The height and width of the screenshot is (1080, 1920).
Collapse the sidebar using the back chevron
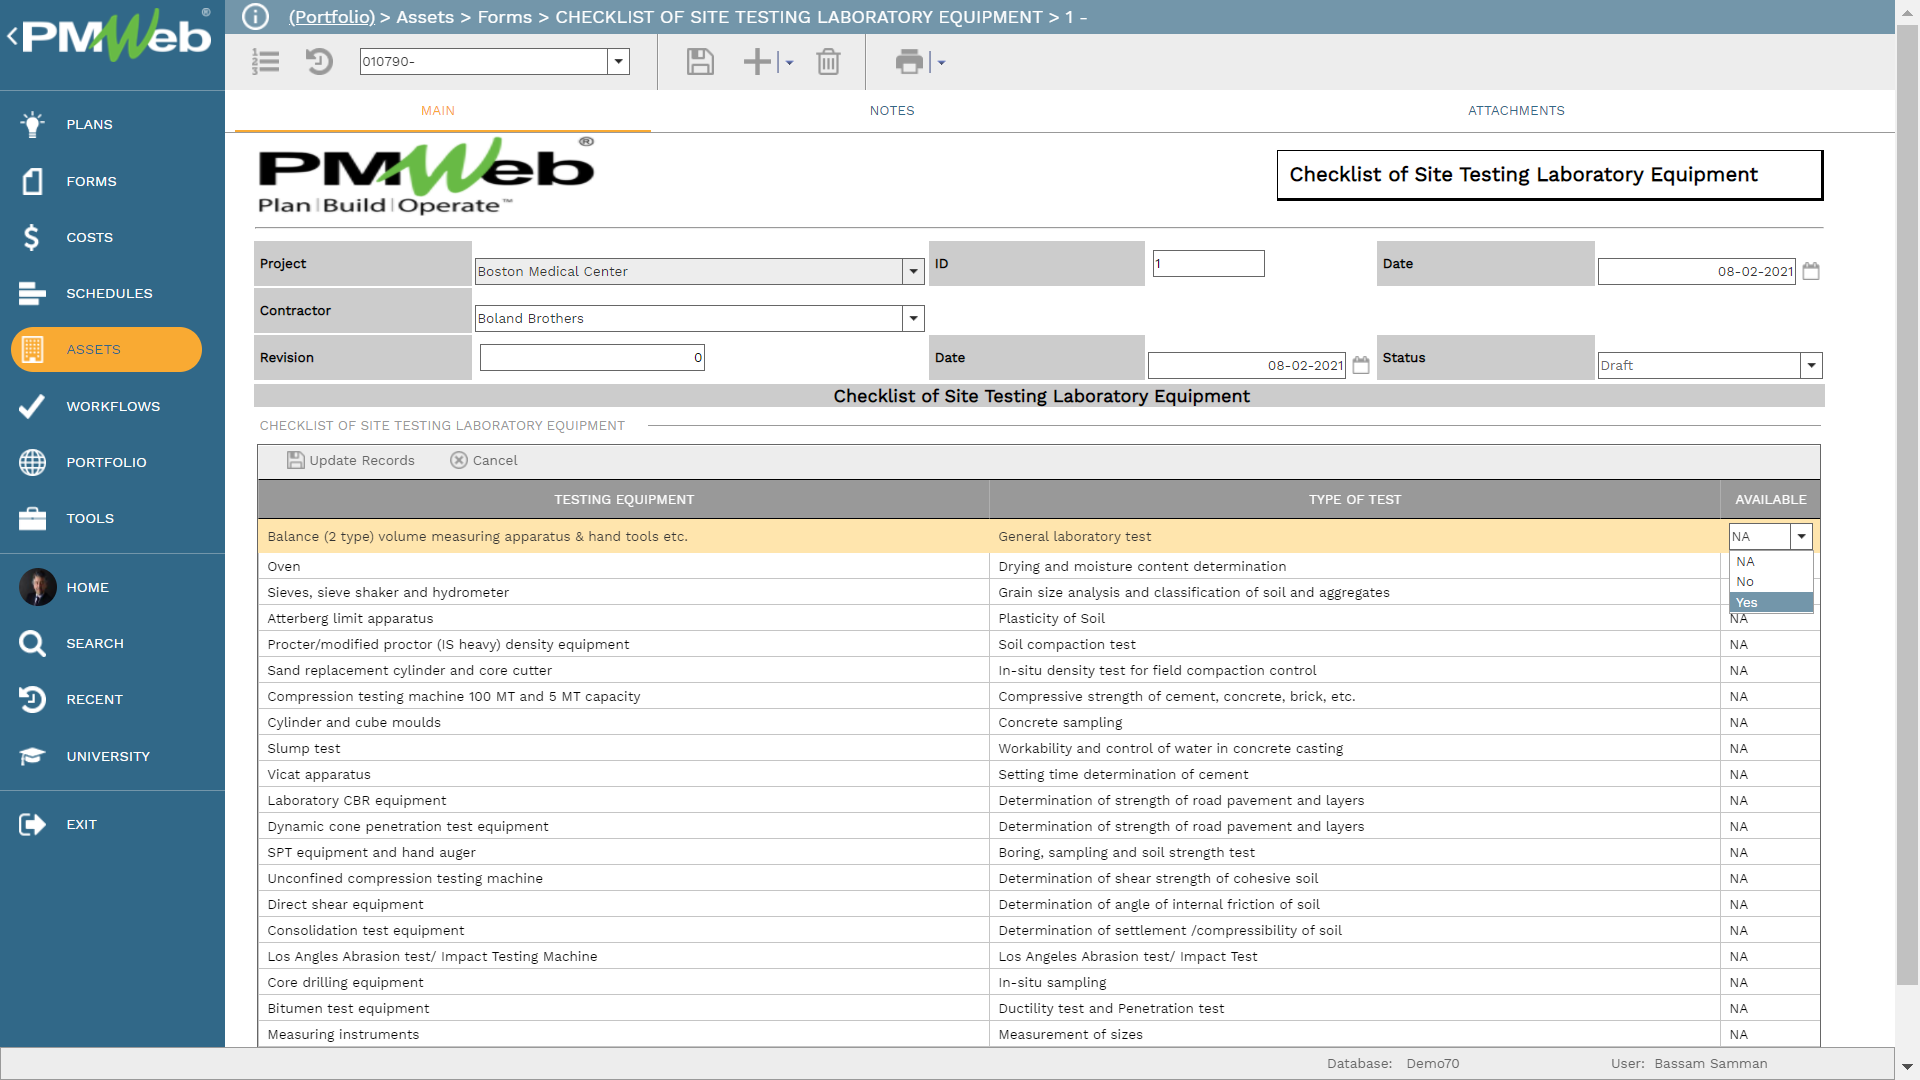click(12, 37)
